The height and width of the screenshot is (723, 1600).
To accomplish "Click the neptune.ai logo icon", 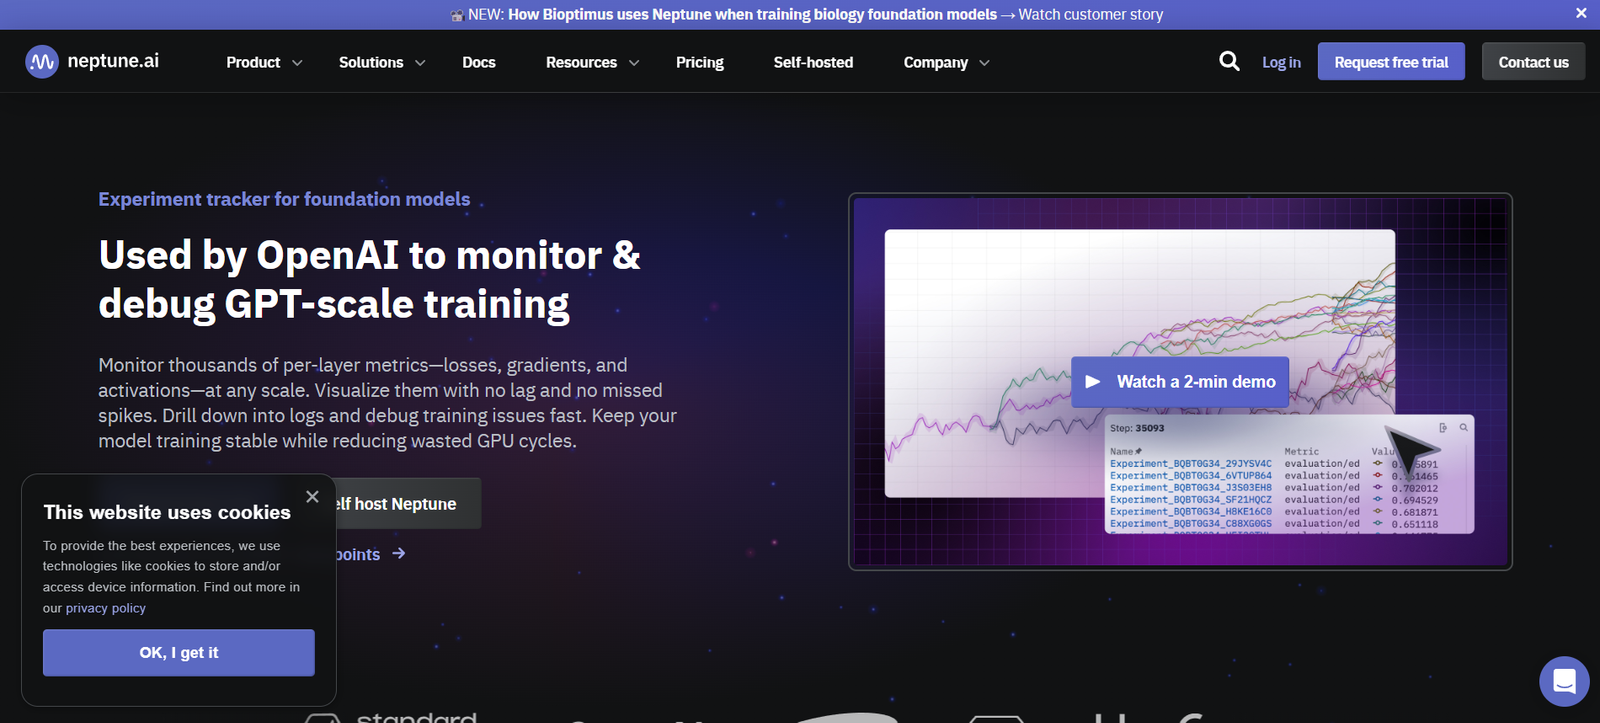I will 42,62.
